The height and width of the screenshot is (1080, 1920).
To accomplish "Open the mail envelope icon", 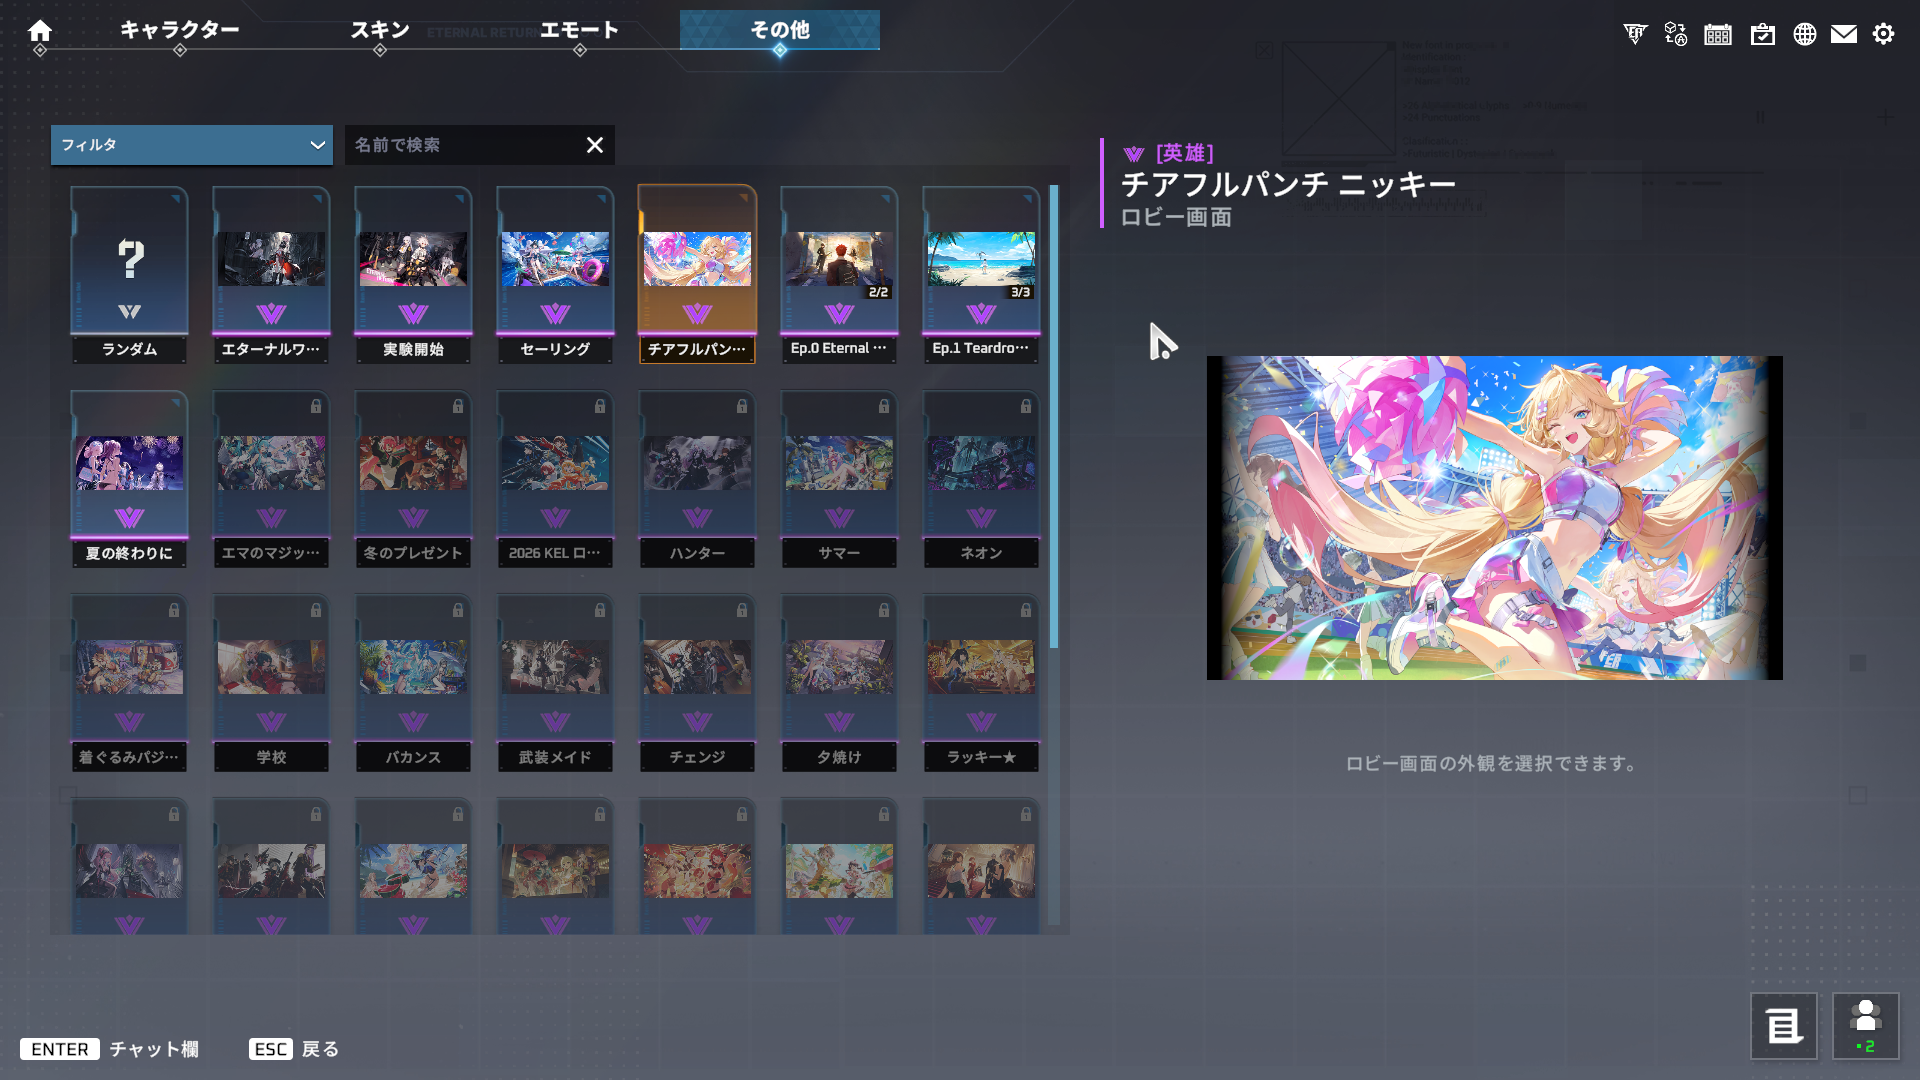I will [x=1844, y=34].
